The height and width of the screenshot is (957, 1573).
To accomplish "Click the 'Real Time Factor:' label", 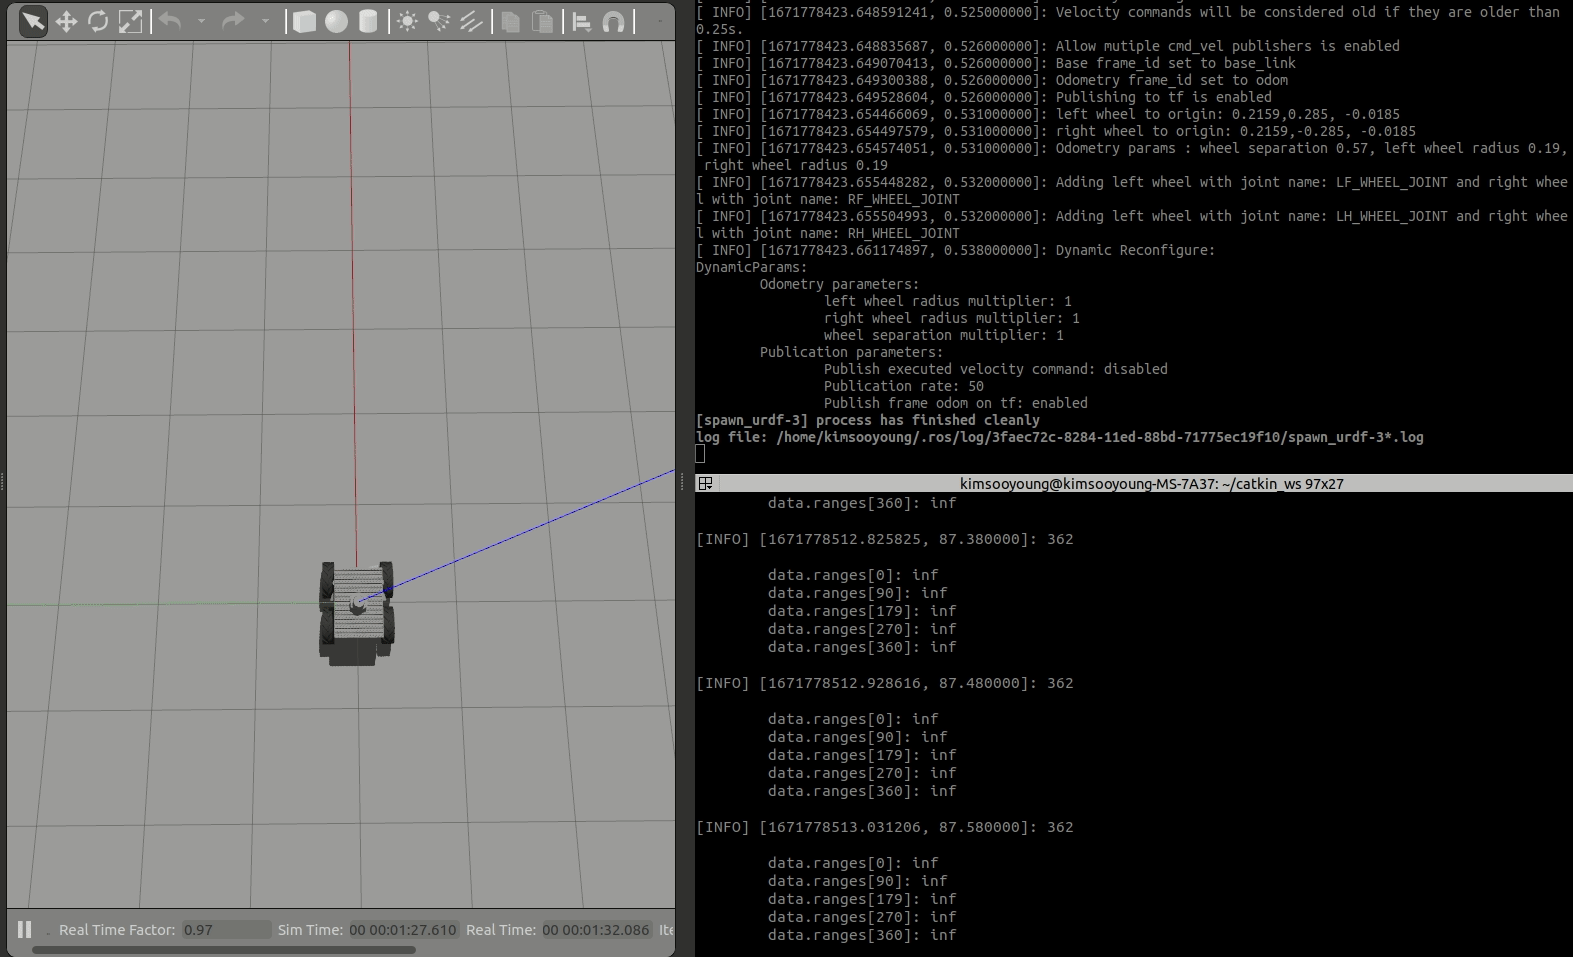I will (117, 930).
